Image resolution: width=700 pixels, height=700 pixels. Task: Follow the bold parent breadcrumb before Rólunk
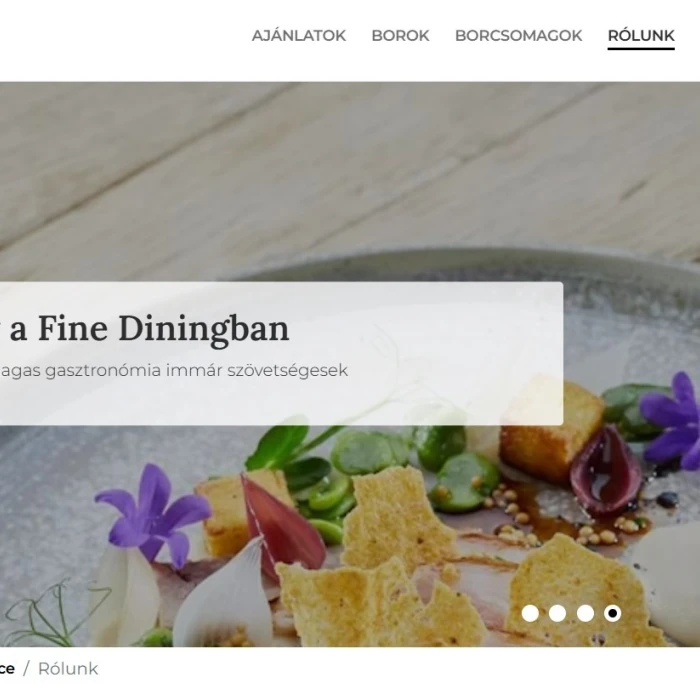[x=7, y=669]
